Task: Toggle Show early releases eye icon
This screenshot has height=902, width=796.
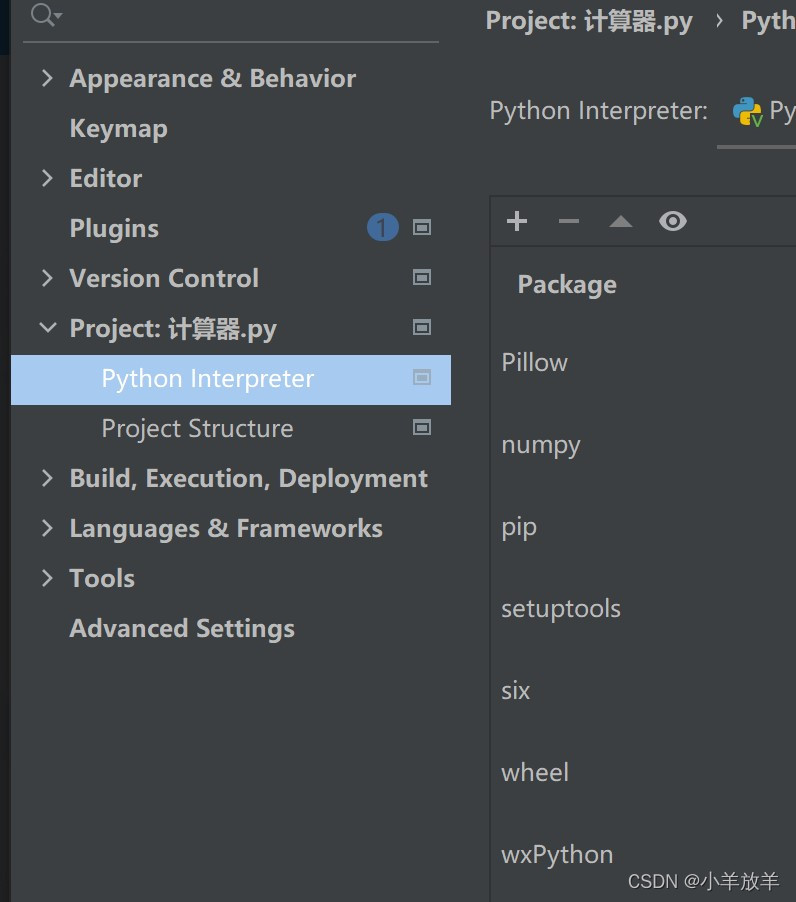Action: pyautogui.click(x=672, y=221)
